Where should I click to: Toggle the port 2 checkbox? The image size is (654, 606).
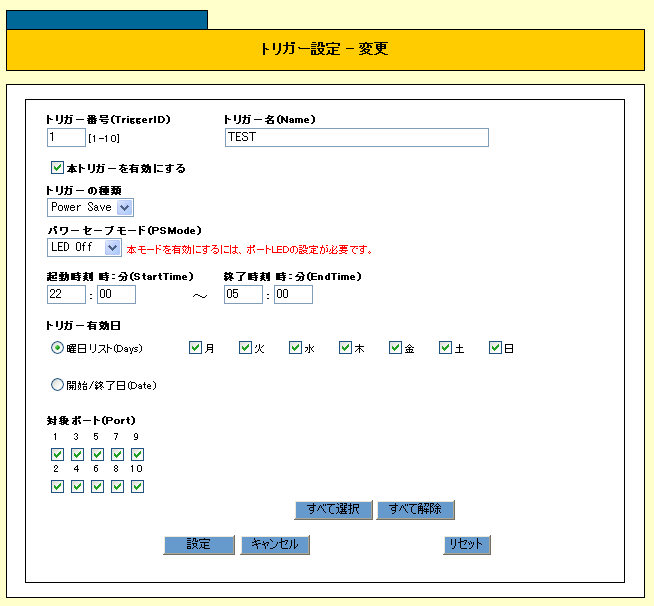point(57,486)
